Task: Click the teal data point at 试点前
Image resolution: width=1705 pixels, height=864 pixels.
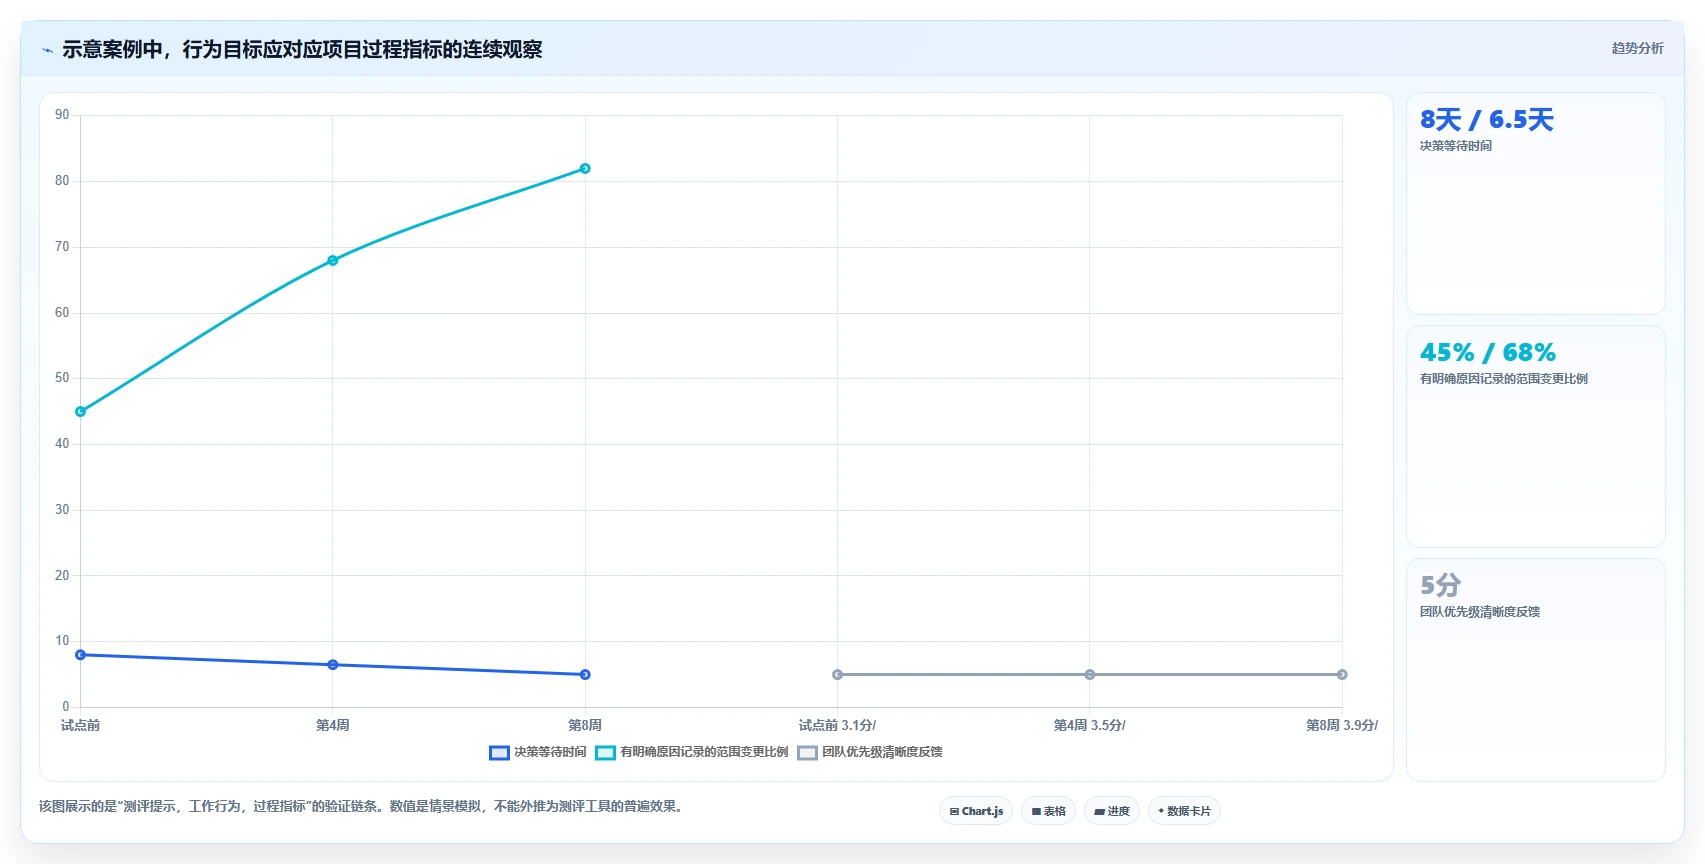Action: coord(81,411)
